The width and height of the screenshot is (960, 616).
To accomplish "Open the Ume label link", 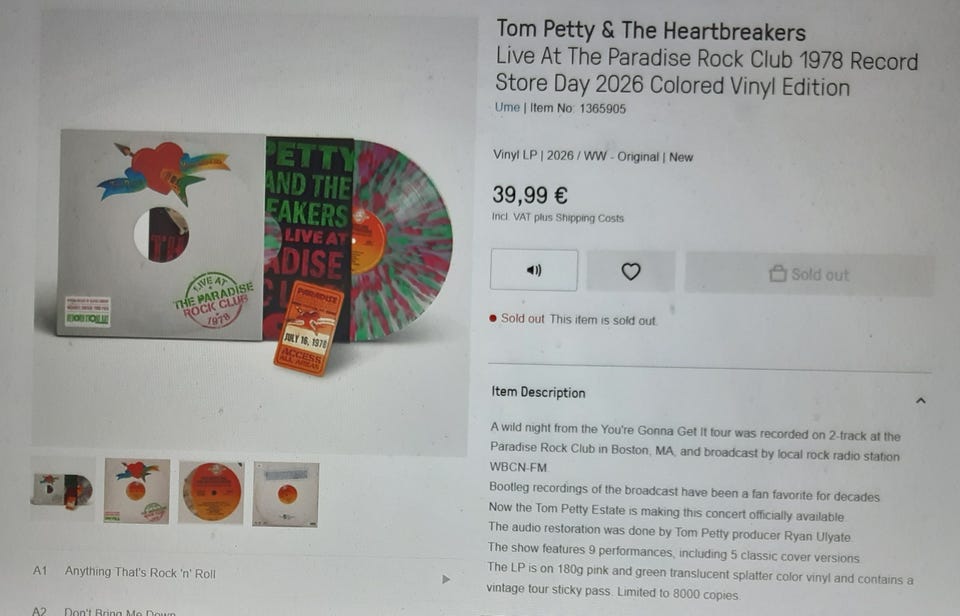I will 507,107.
